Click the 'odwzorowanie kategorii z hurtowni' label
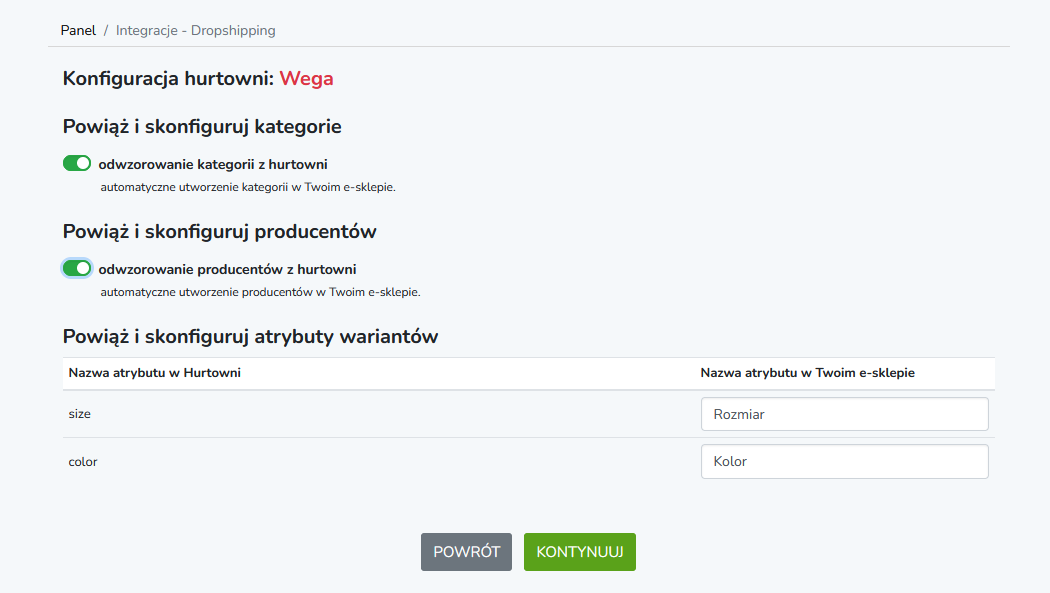1050x593 pixels. pos(213,165)
